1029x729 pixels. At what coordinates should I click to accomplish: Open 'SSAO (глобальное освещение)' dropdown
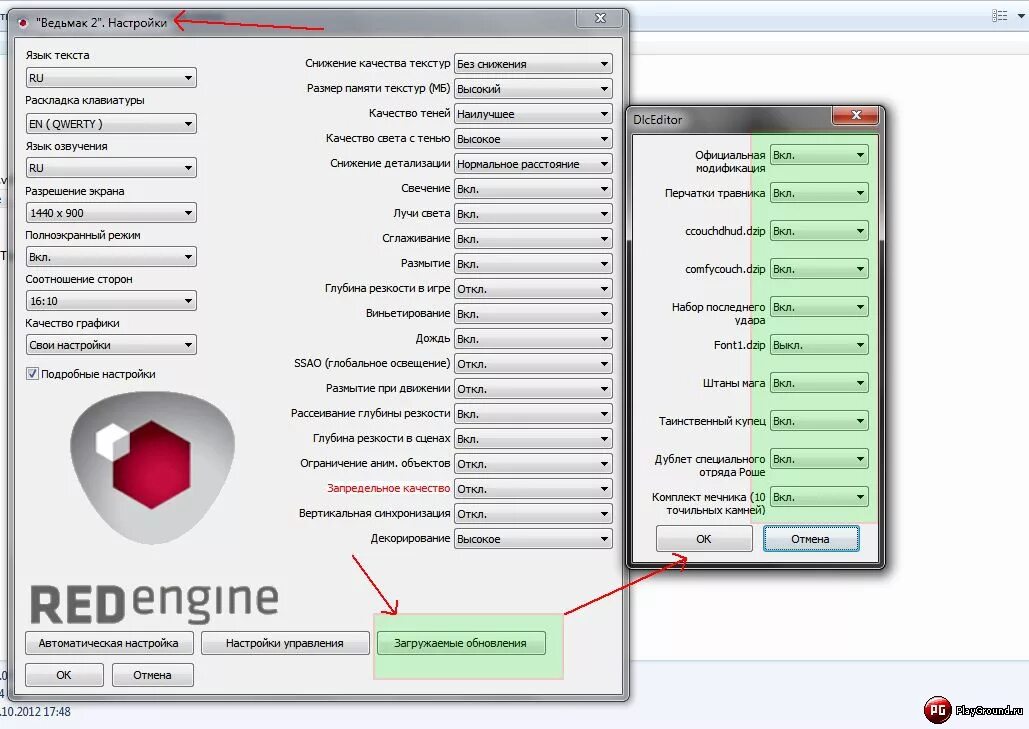coord(533,364)
